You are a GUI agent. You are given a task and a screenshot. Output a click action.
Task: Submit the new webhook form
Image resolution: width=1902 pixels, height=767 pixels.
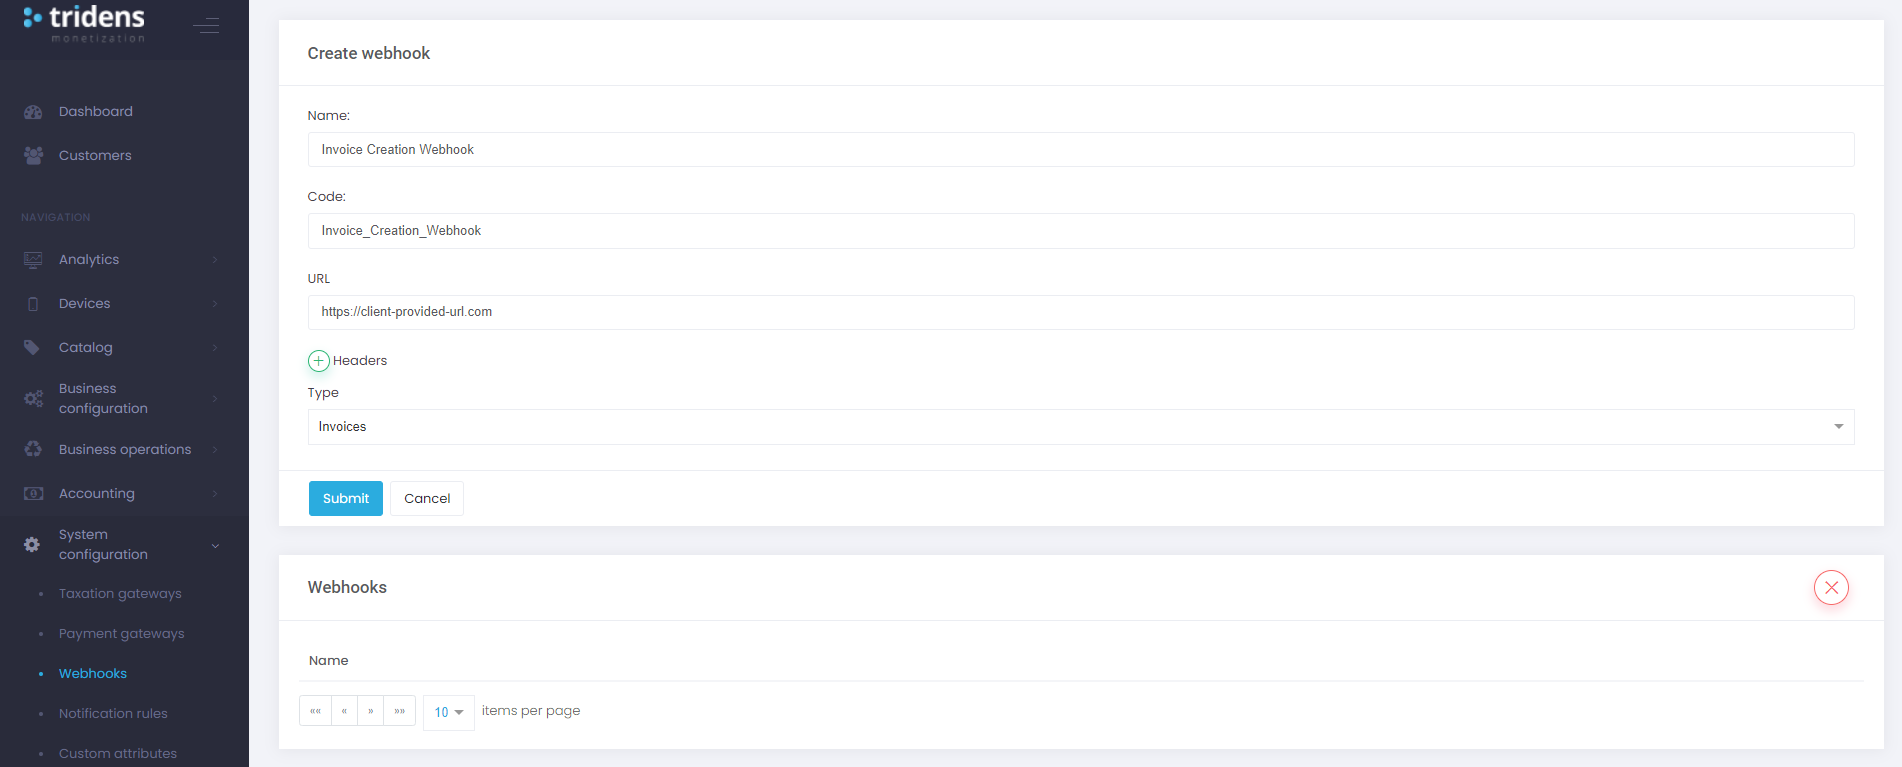click(x=345, y=498)
